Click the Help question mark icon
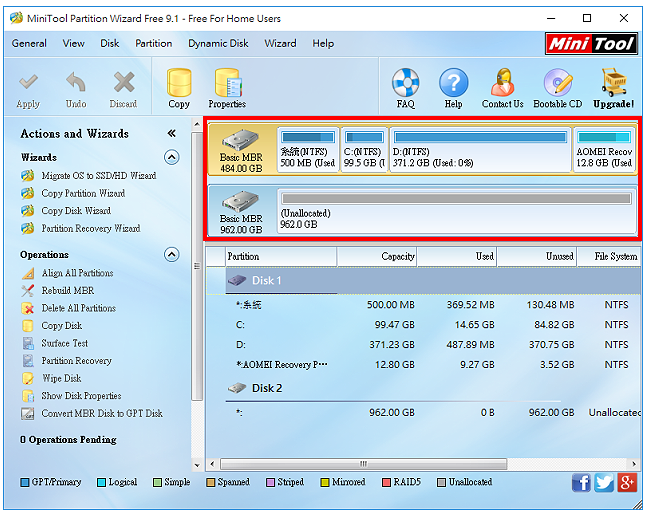Image resolution: width=650 pixels, height=516 pixels. click(x=454, y=82)
